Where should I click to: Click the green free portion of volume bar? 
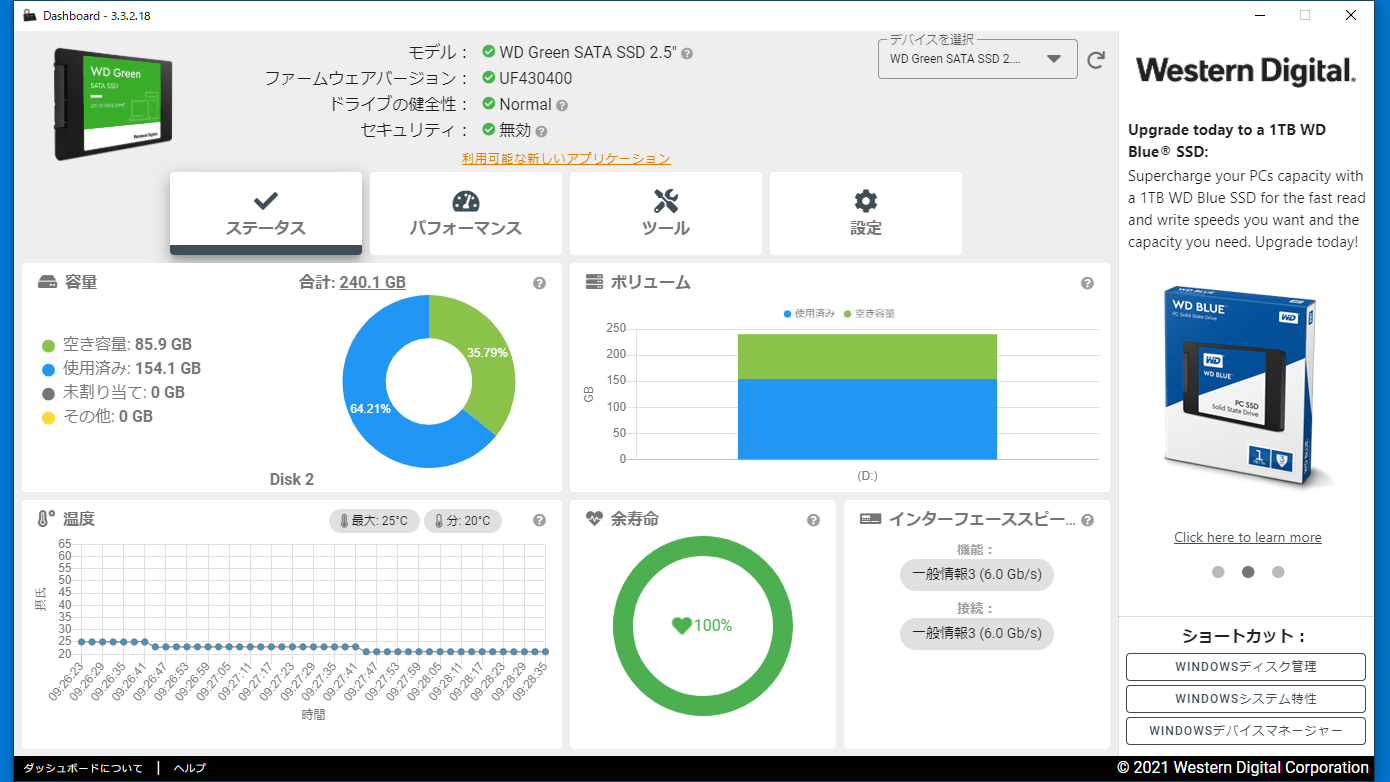(x=867, y=356)
